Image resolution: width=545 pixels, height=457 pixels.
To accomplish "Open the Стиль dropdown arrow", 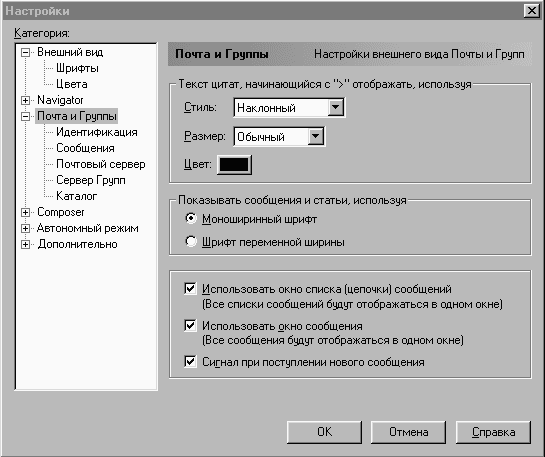I will tap(335, 107).
